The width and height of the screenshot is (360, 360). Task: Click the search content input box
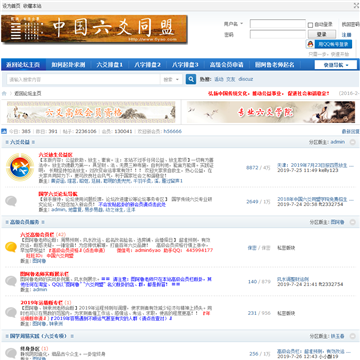83,80
